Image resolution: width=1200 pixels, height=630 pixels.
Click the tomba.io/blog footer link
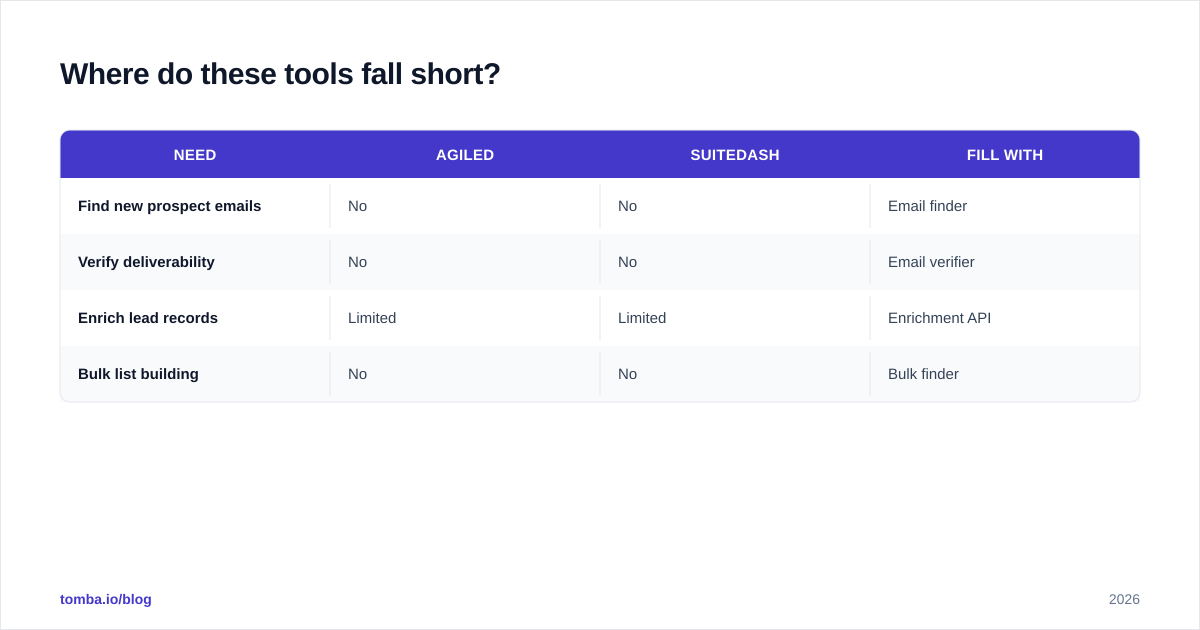pos(106,599)
